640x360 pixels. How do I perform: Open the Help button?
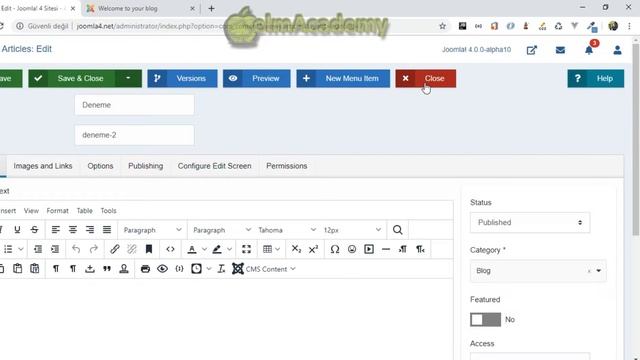click(596, 78)
